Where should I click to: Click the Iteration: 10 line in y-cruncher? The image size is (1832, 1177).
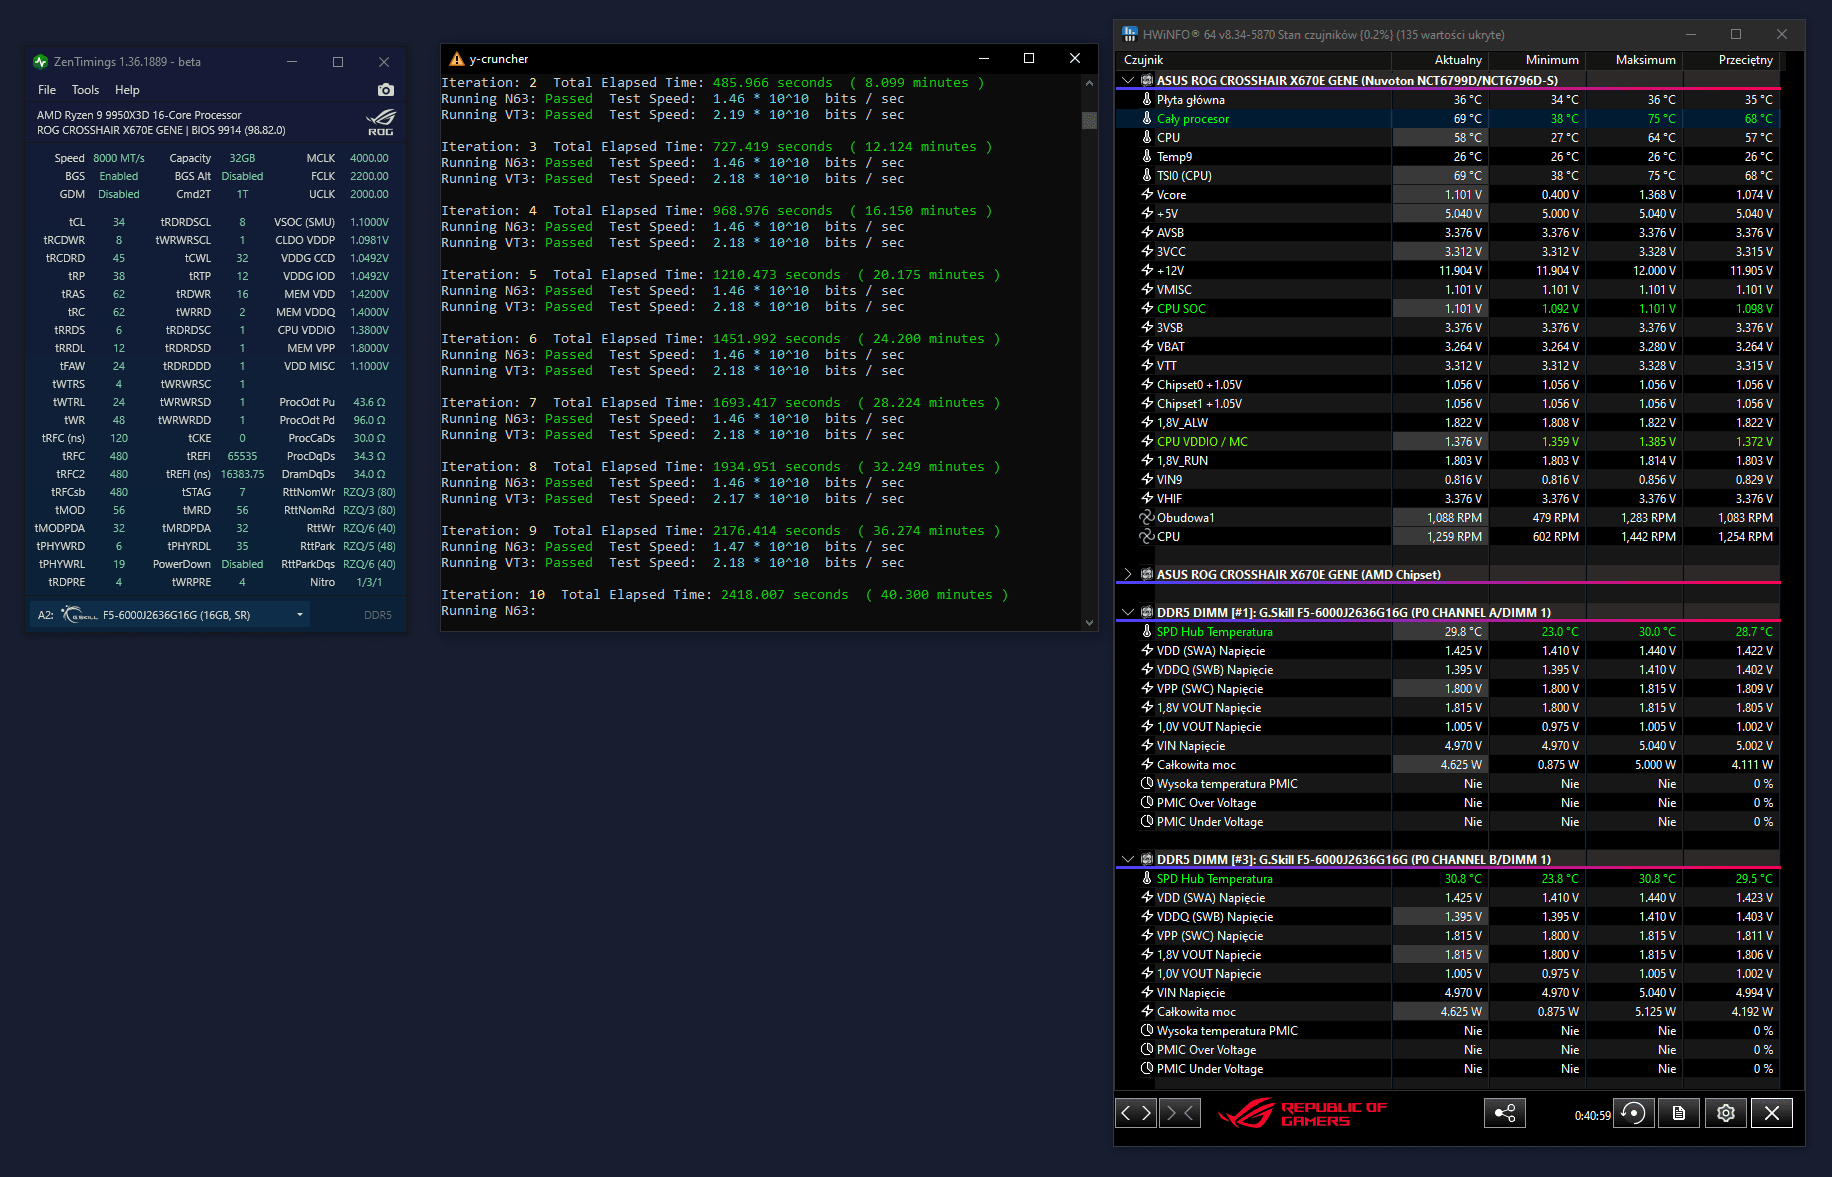coord(725,595)
